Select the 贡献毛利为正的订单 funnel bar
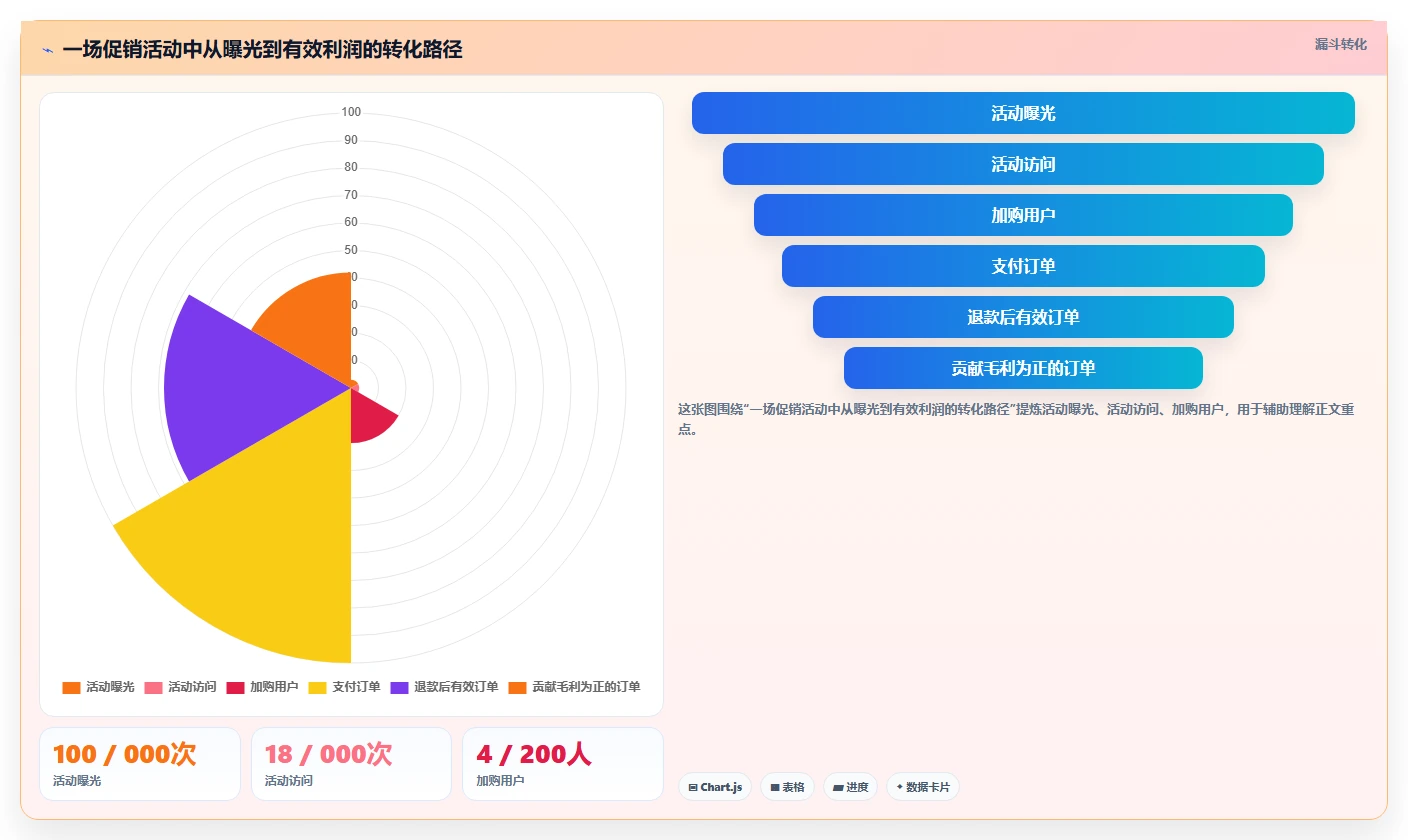The height and width of the screenshot is (840, 1408). [x=1023, y=368]
